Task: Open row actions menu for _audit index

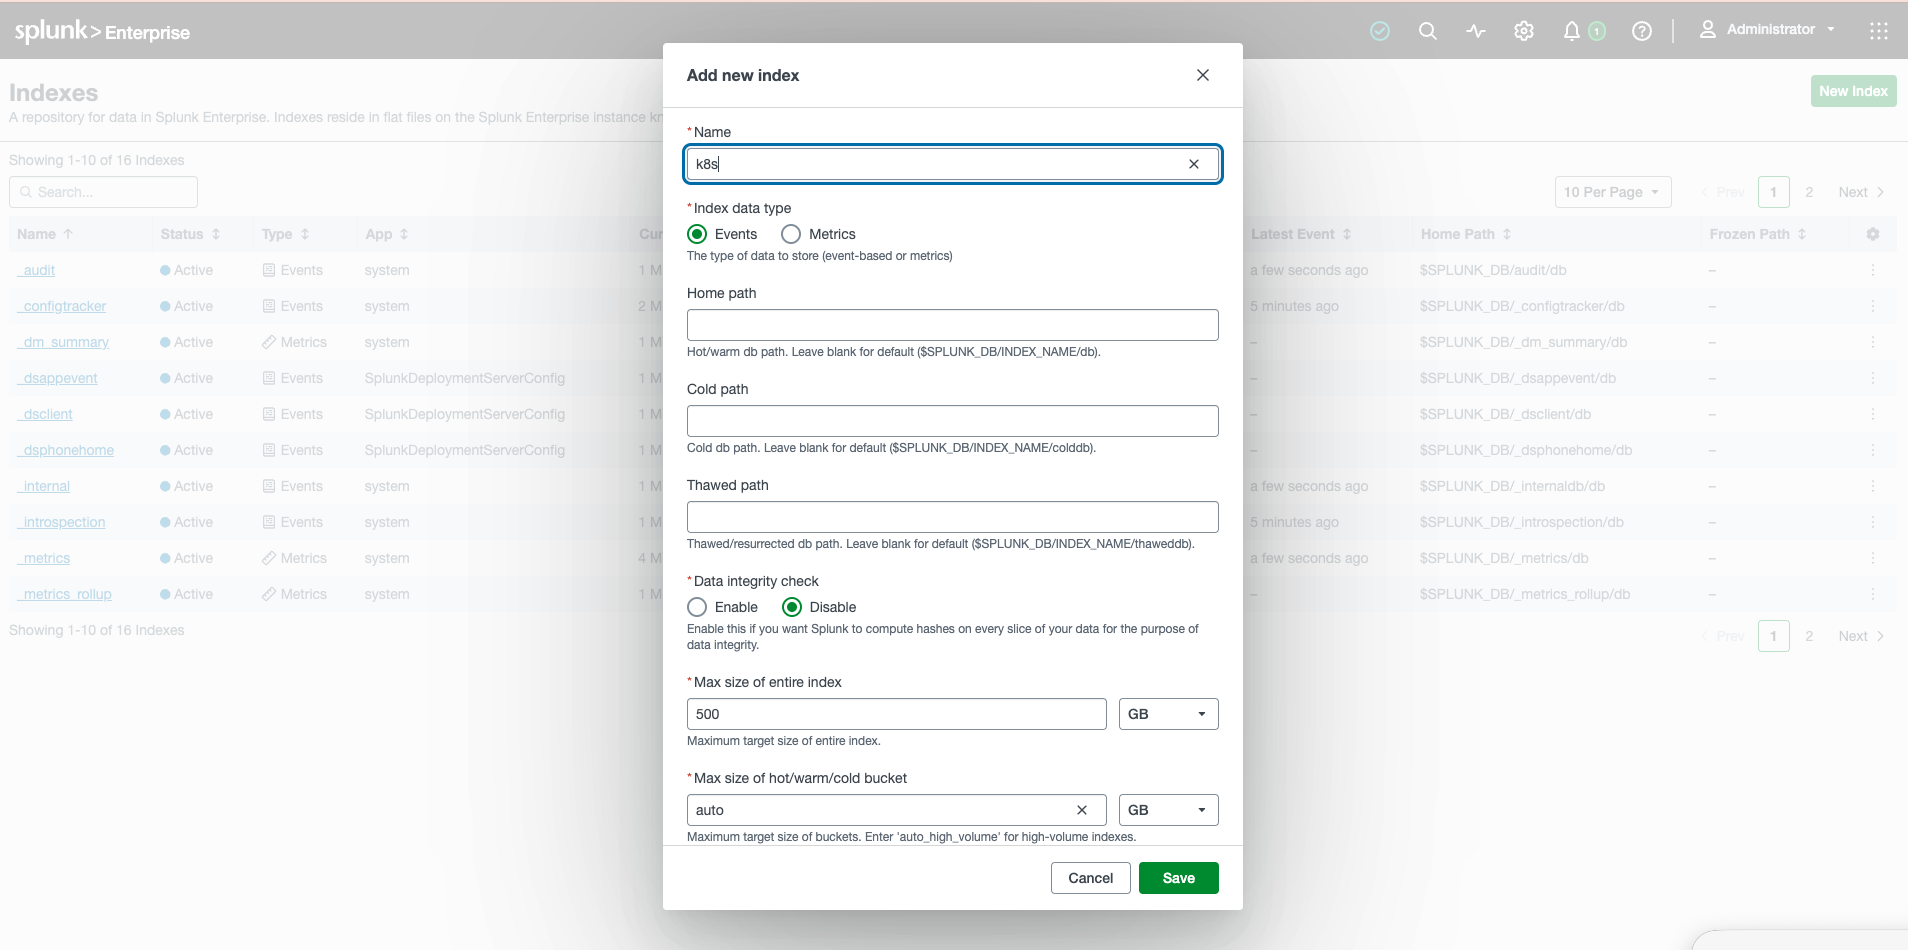Action: click(1873, 270)
